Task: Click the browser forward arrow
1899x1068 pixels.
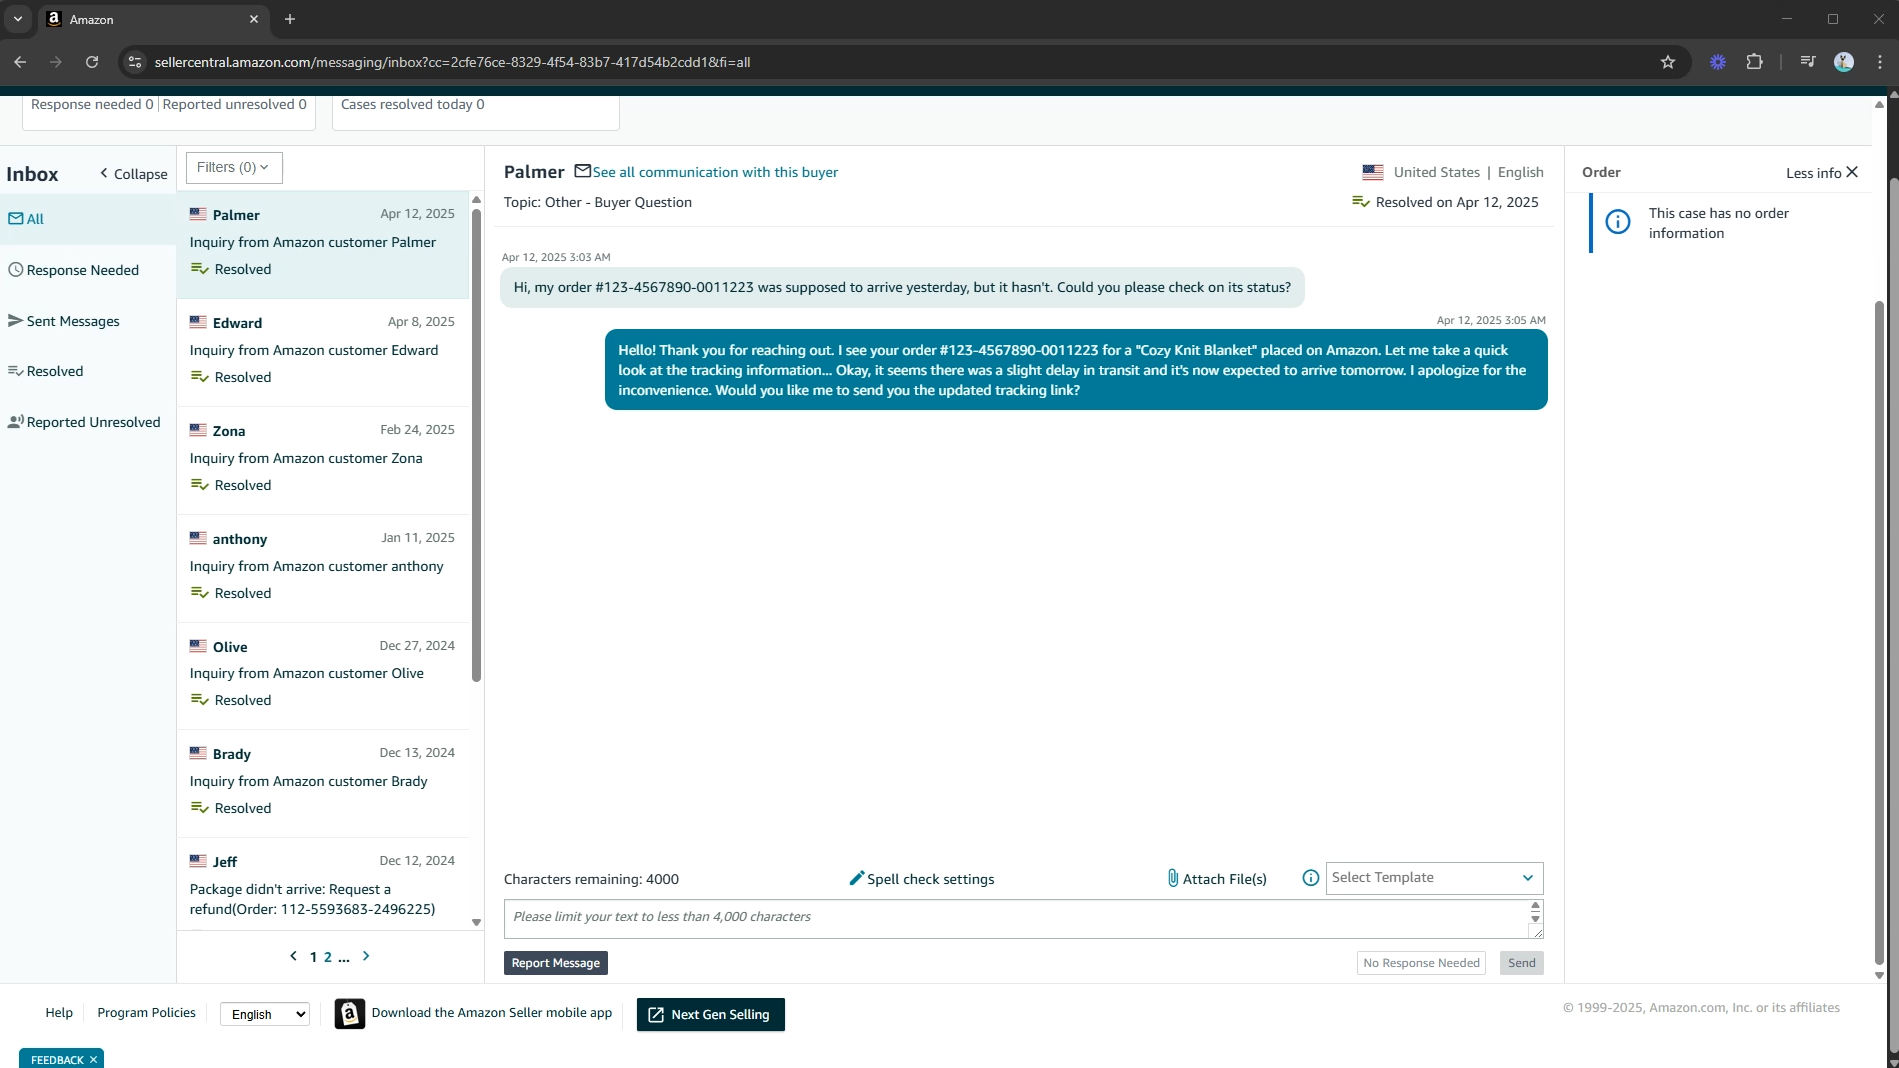Action: [x=56, y=62]
